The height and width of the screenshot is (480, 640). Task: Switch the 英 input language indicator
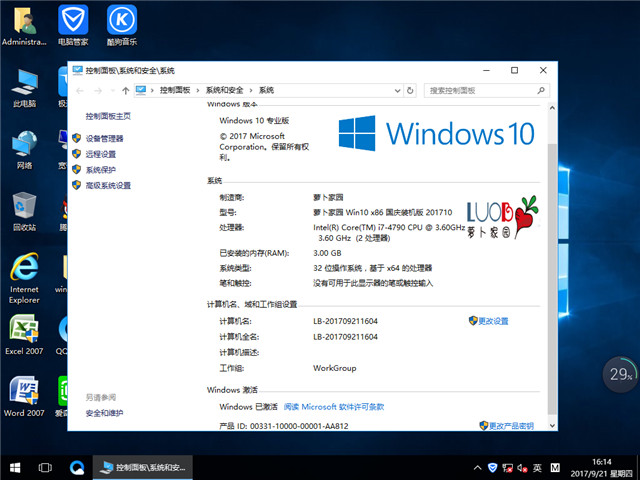coord(537,468)
